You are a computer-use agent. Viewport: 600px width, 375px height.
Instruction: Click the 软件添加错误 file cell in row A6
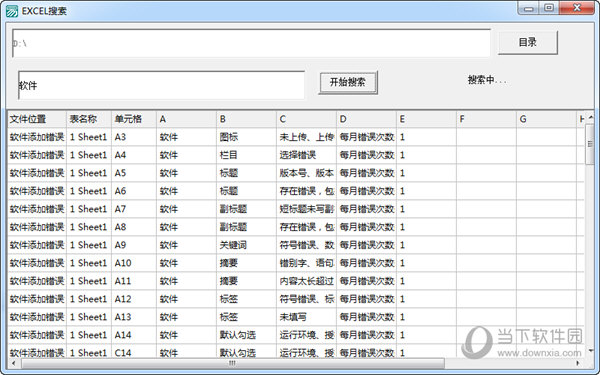click(x=37, y=191)
